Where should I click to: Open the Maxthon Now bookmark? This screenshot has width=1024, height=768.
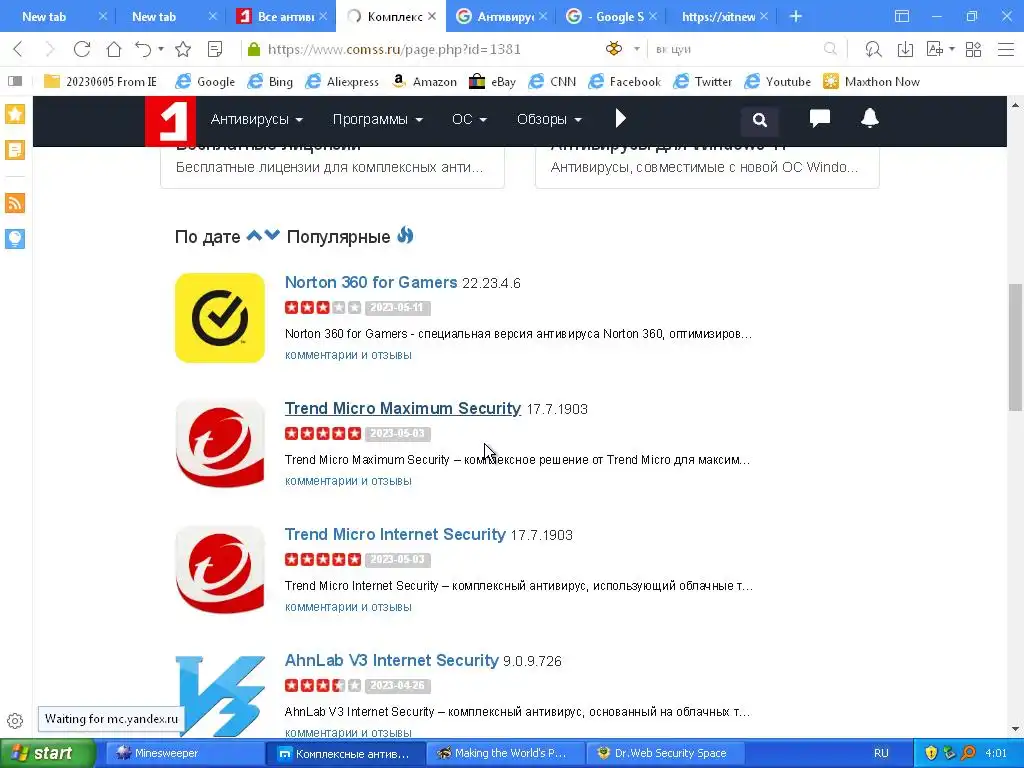coord(871,81)
